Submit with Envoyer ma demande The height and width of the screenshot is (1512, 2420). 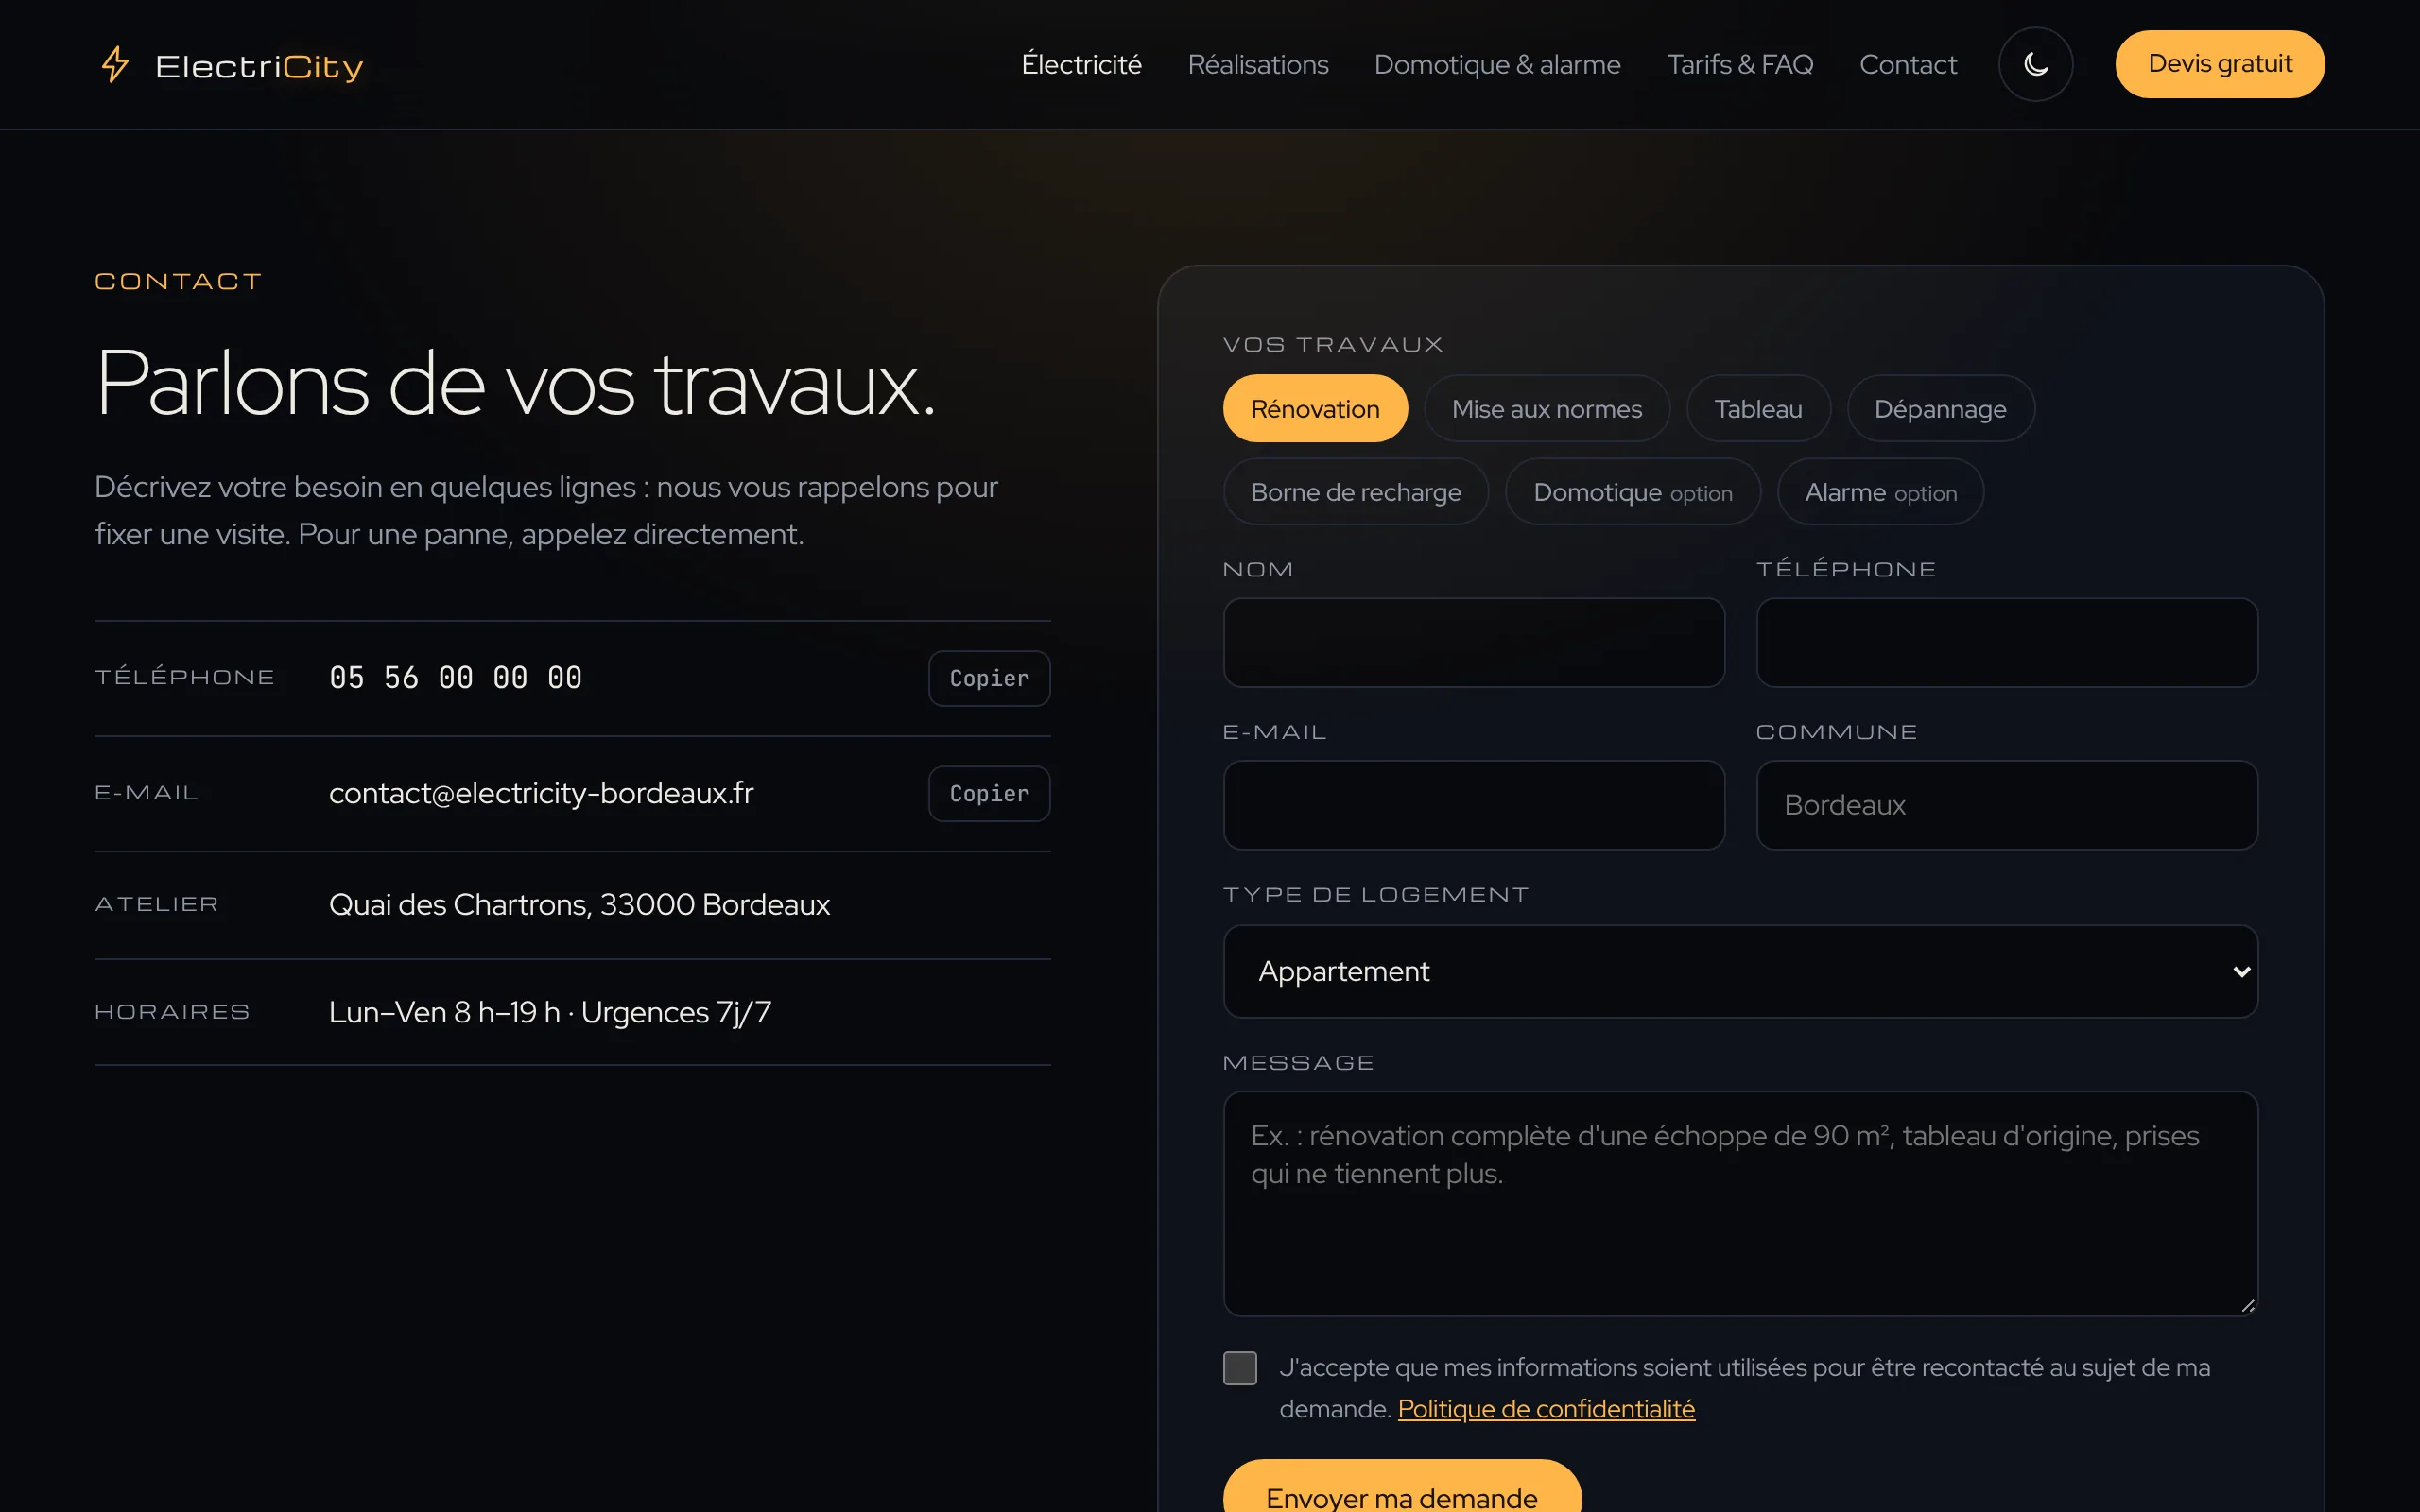click(1402, 1486)
